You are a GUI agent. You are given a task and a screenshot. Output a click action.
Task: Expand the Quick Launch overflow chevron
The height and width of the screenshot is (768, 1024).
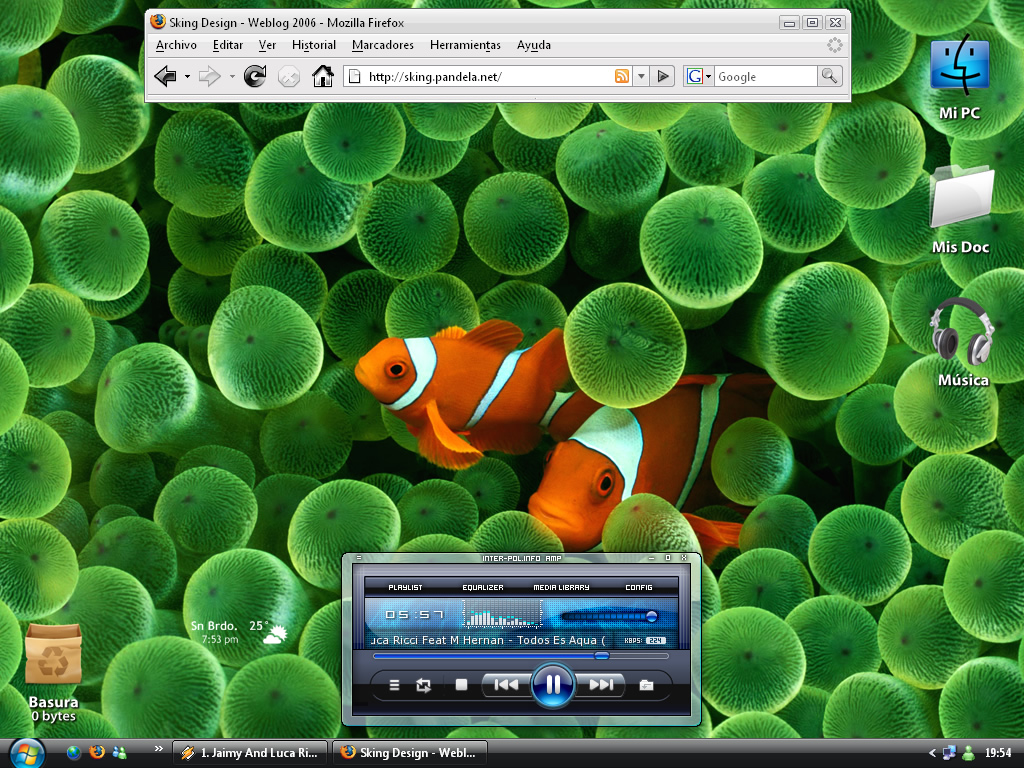click(158, 748)
